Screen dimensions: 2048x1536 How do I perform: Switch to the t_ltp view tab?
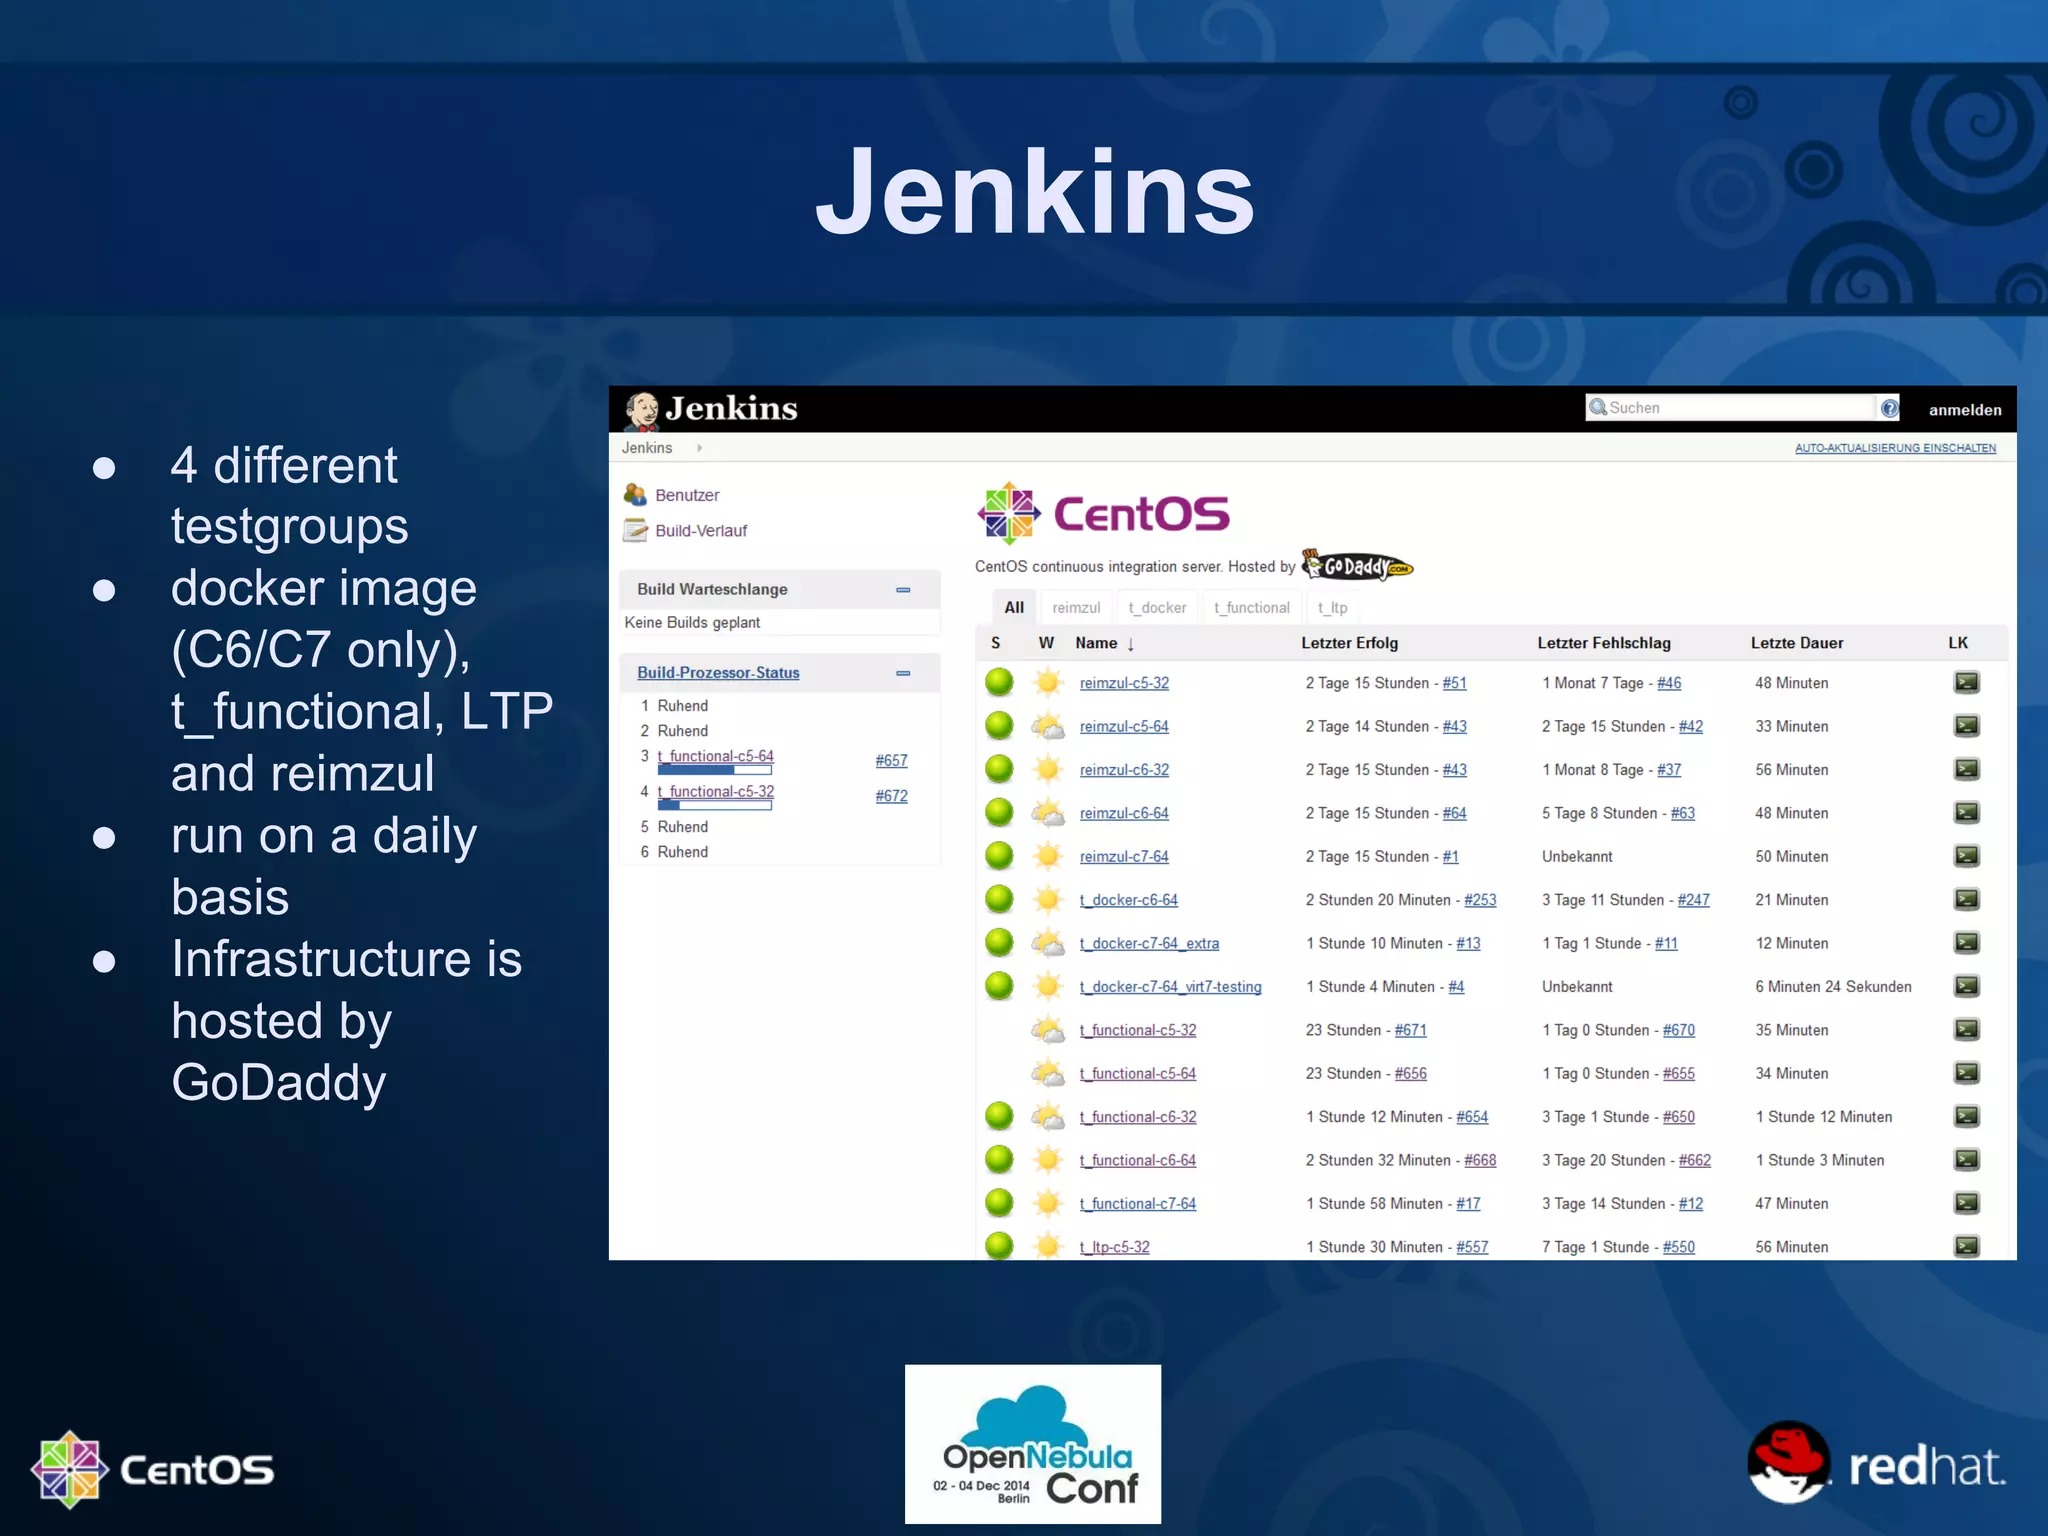click(1332, 607)
